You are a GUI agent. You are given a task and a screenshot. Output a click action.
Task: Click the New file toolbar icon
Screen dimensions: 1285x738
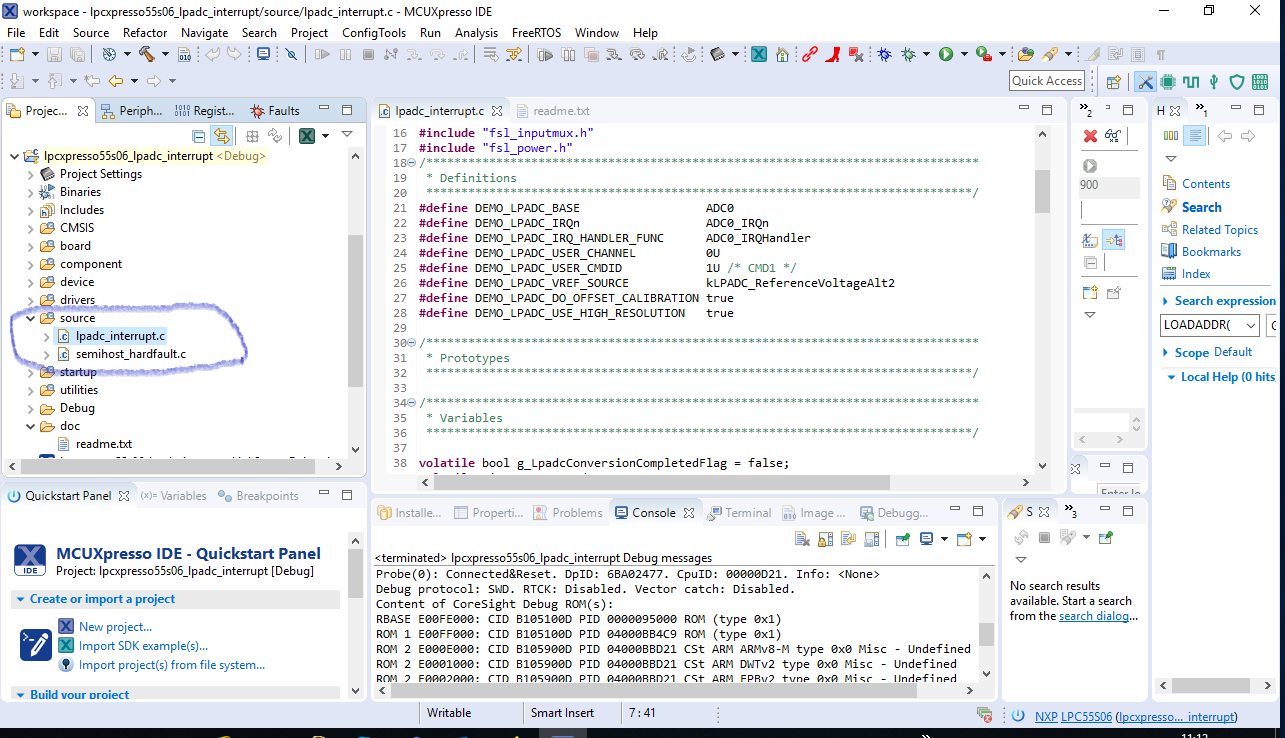point(19,54)
